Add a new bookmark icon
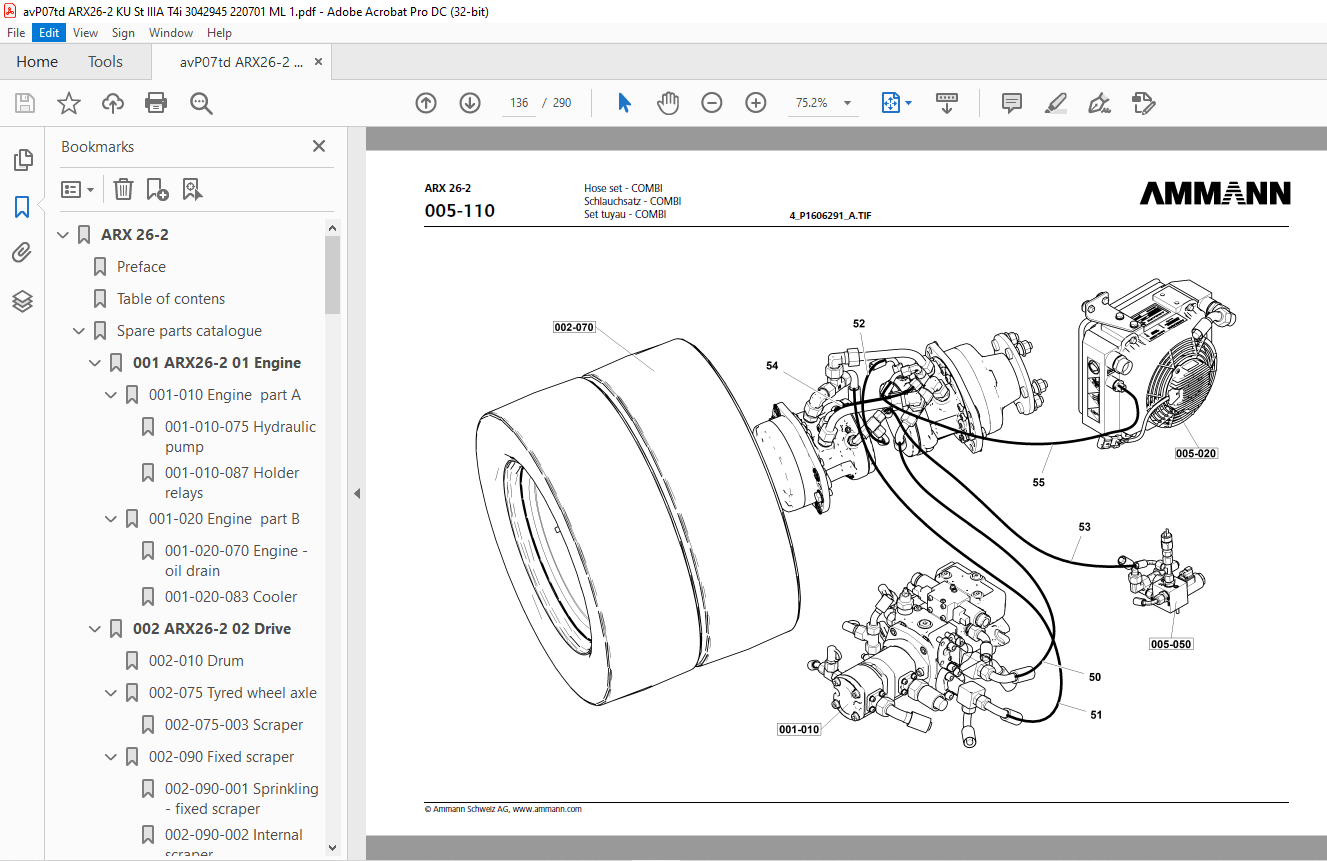Screen dimensions: 1327x861 point(157,189)
